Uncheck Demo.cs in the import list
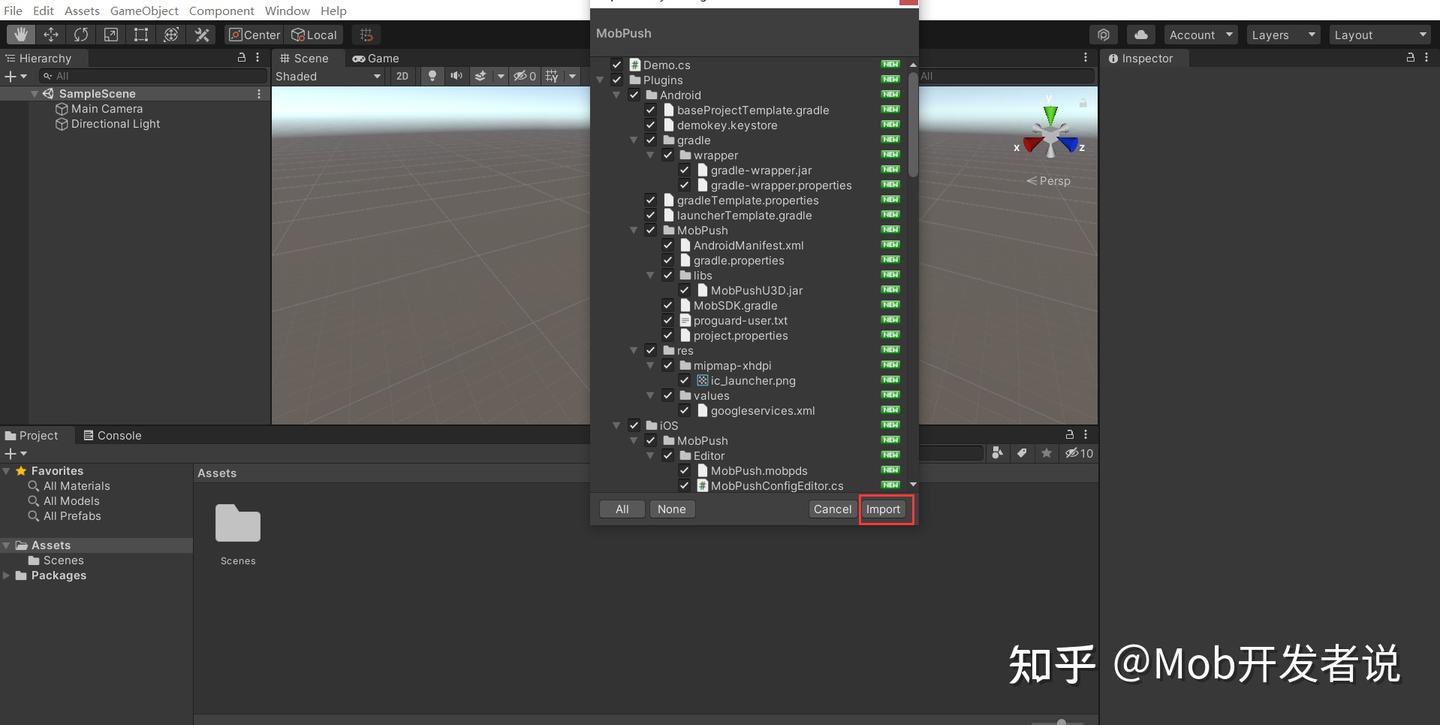Image resolution: width=1440 pixels, height=725 pixels. coord(617,65)
